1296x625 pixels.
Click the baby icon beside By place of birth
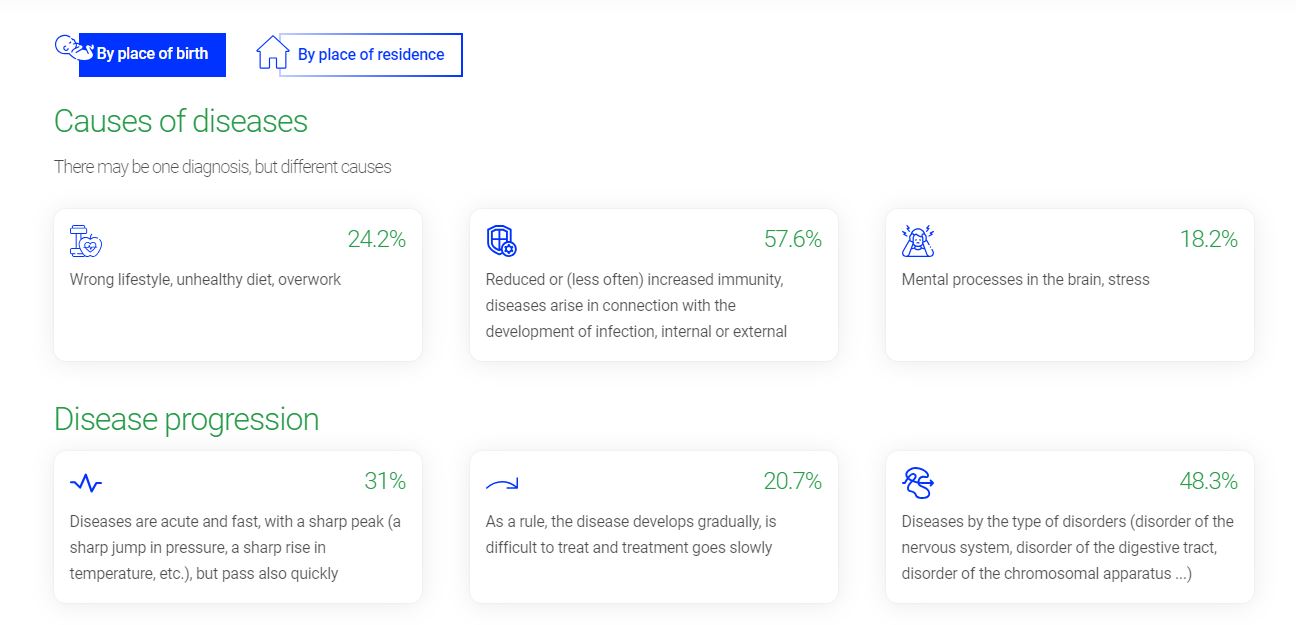pyautogui.click(x=72, y=48)
